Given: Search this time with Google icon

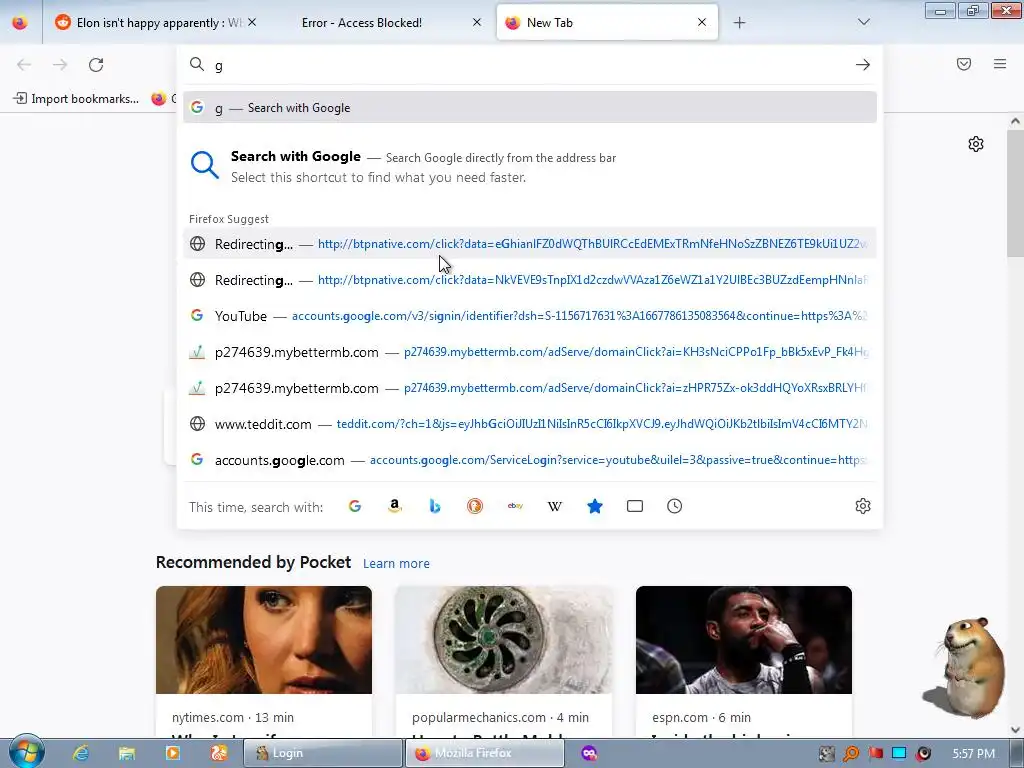Looking at the screenshot, I should coord(355,506).
